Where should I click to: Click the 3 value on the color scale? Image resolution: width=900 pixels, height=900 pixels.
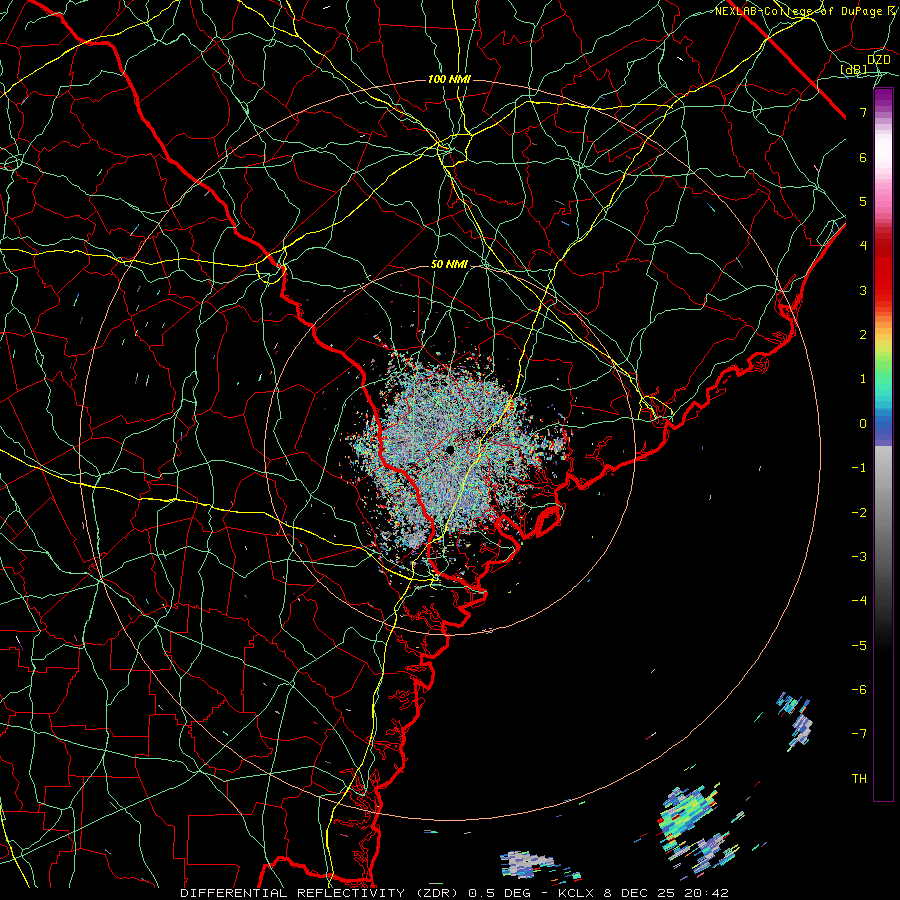863,290
